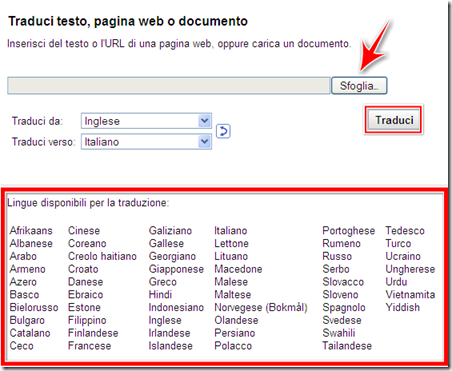This screenshot has height=371, width=452.
Task: Select Malese language entry
Action: (231, 282)
